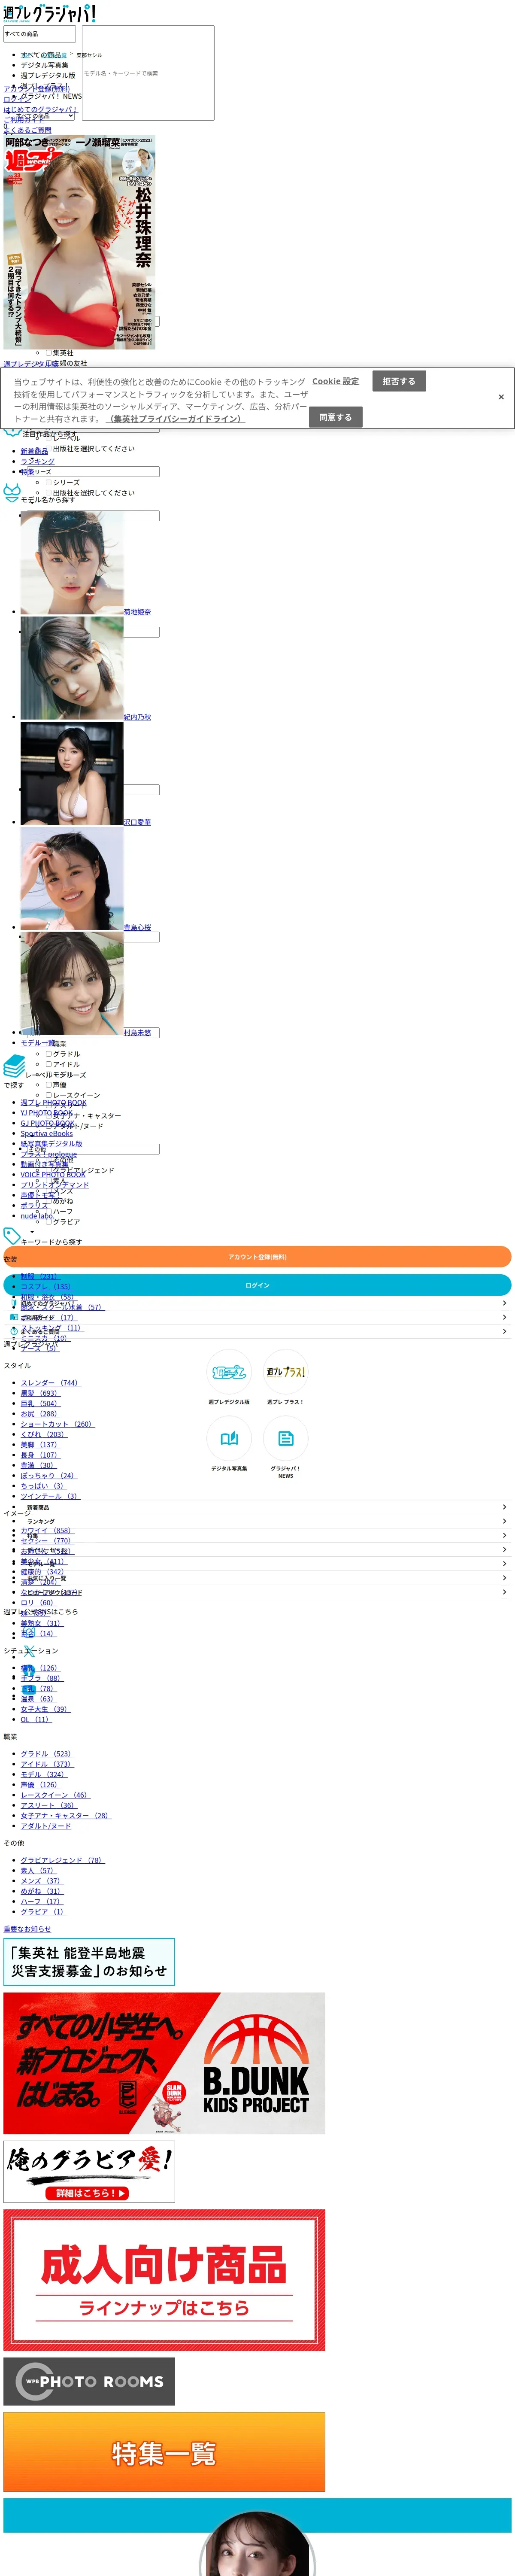Image resolution: width=515 pixels, height=2576 pixels.
Task: Click the blue ログイン button
Action: pyautogui.click(x=257, y=1285)
